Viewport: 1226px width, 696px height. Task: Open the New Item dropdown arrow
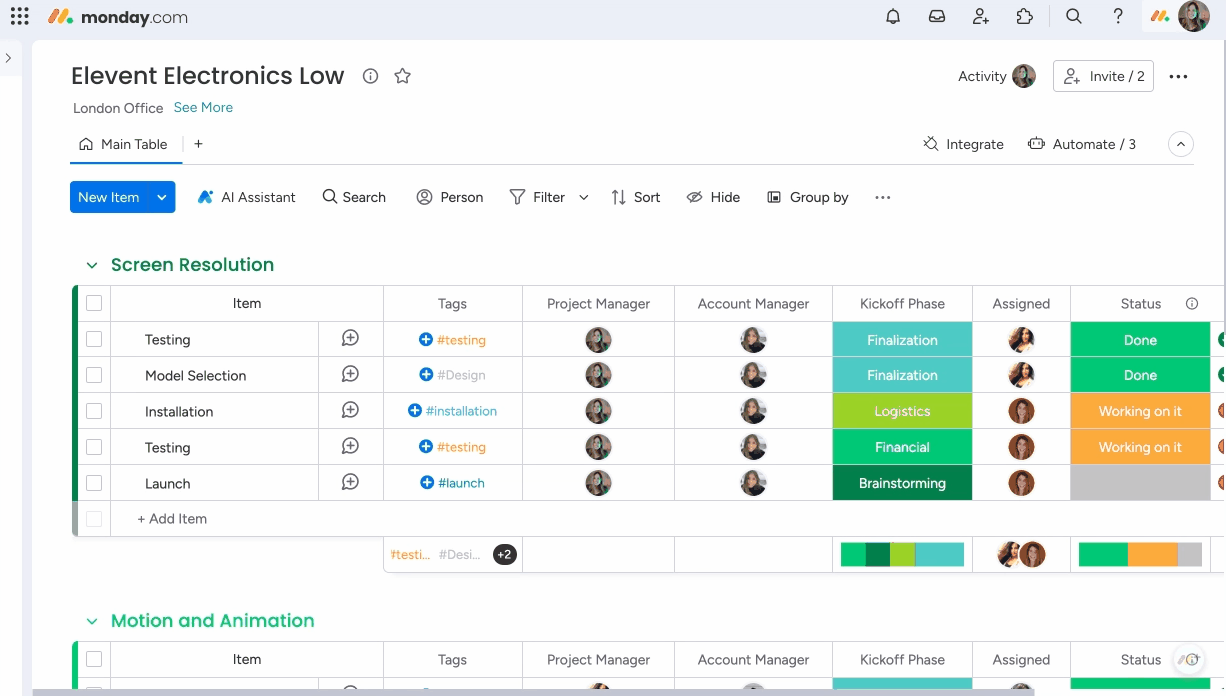(161, 197)
